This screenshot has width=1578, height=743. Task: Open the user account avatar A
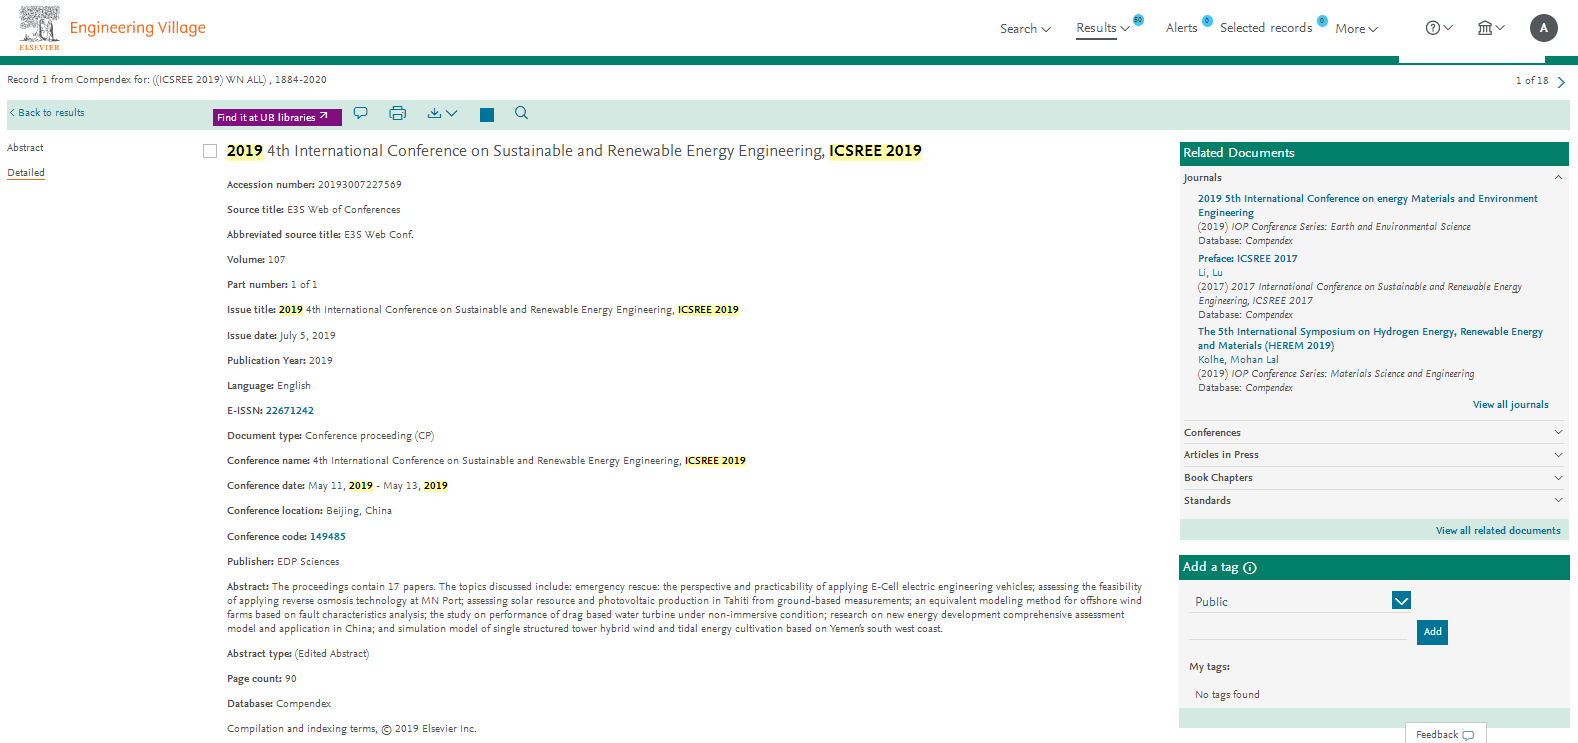(1544, 28)
